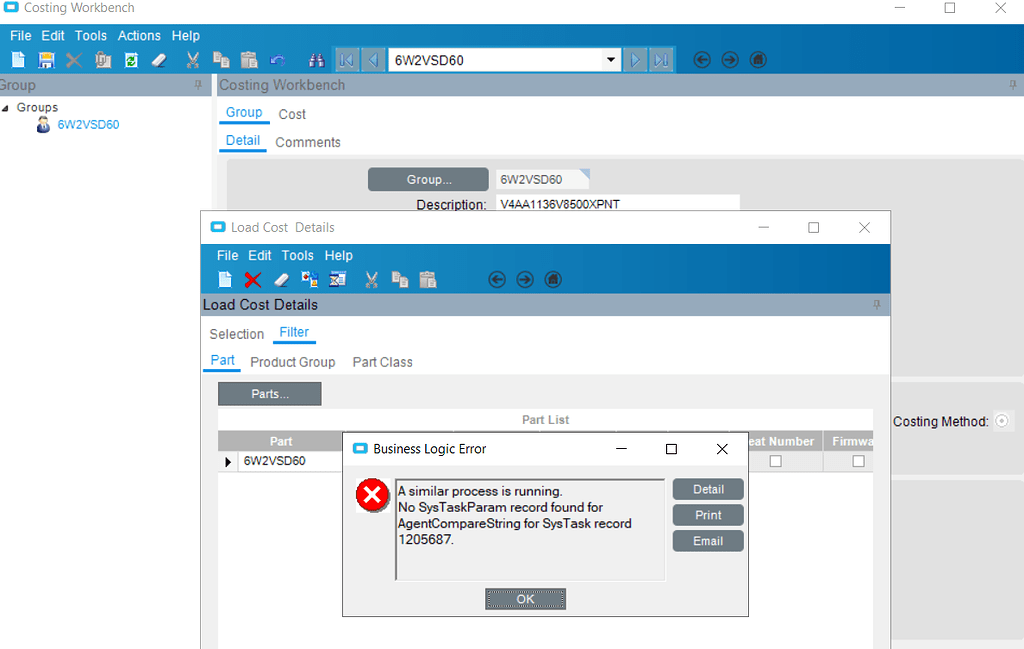This screenshot has width=1024, height=649.
Task: Expand the row arrow beside part 6W2VSD60
Action: [227, 461]
